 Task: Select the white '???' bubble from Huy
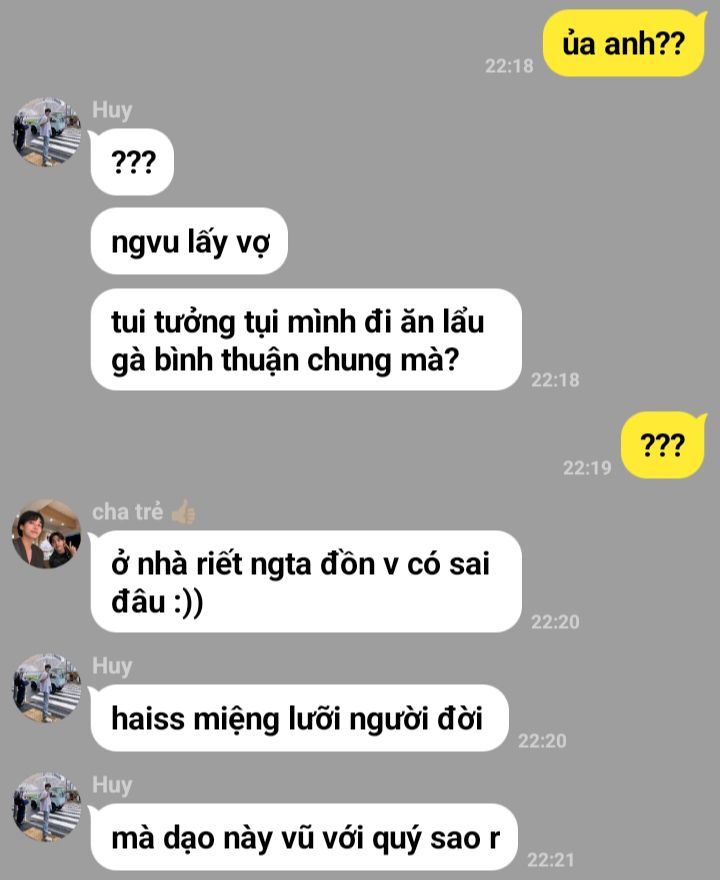click(x=132, y=162)
